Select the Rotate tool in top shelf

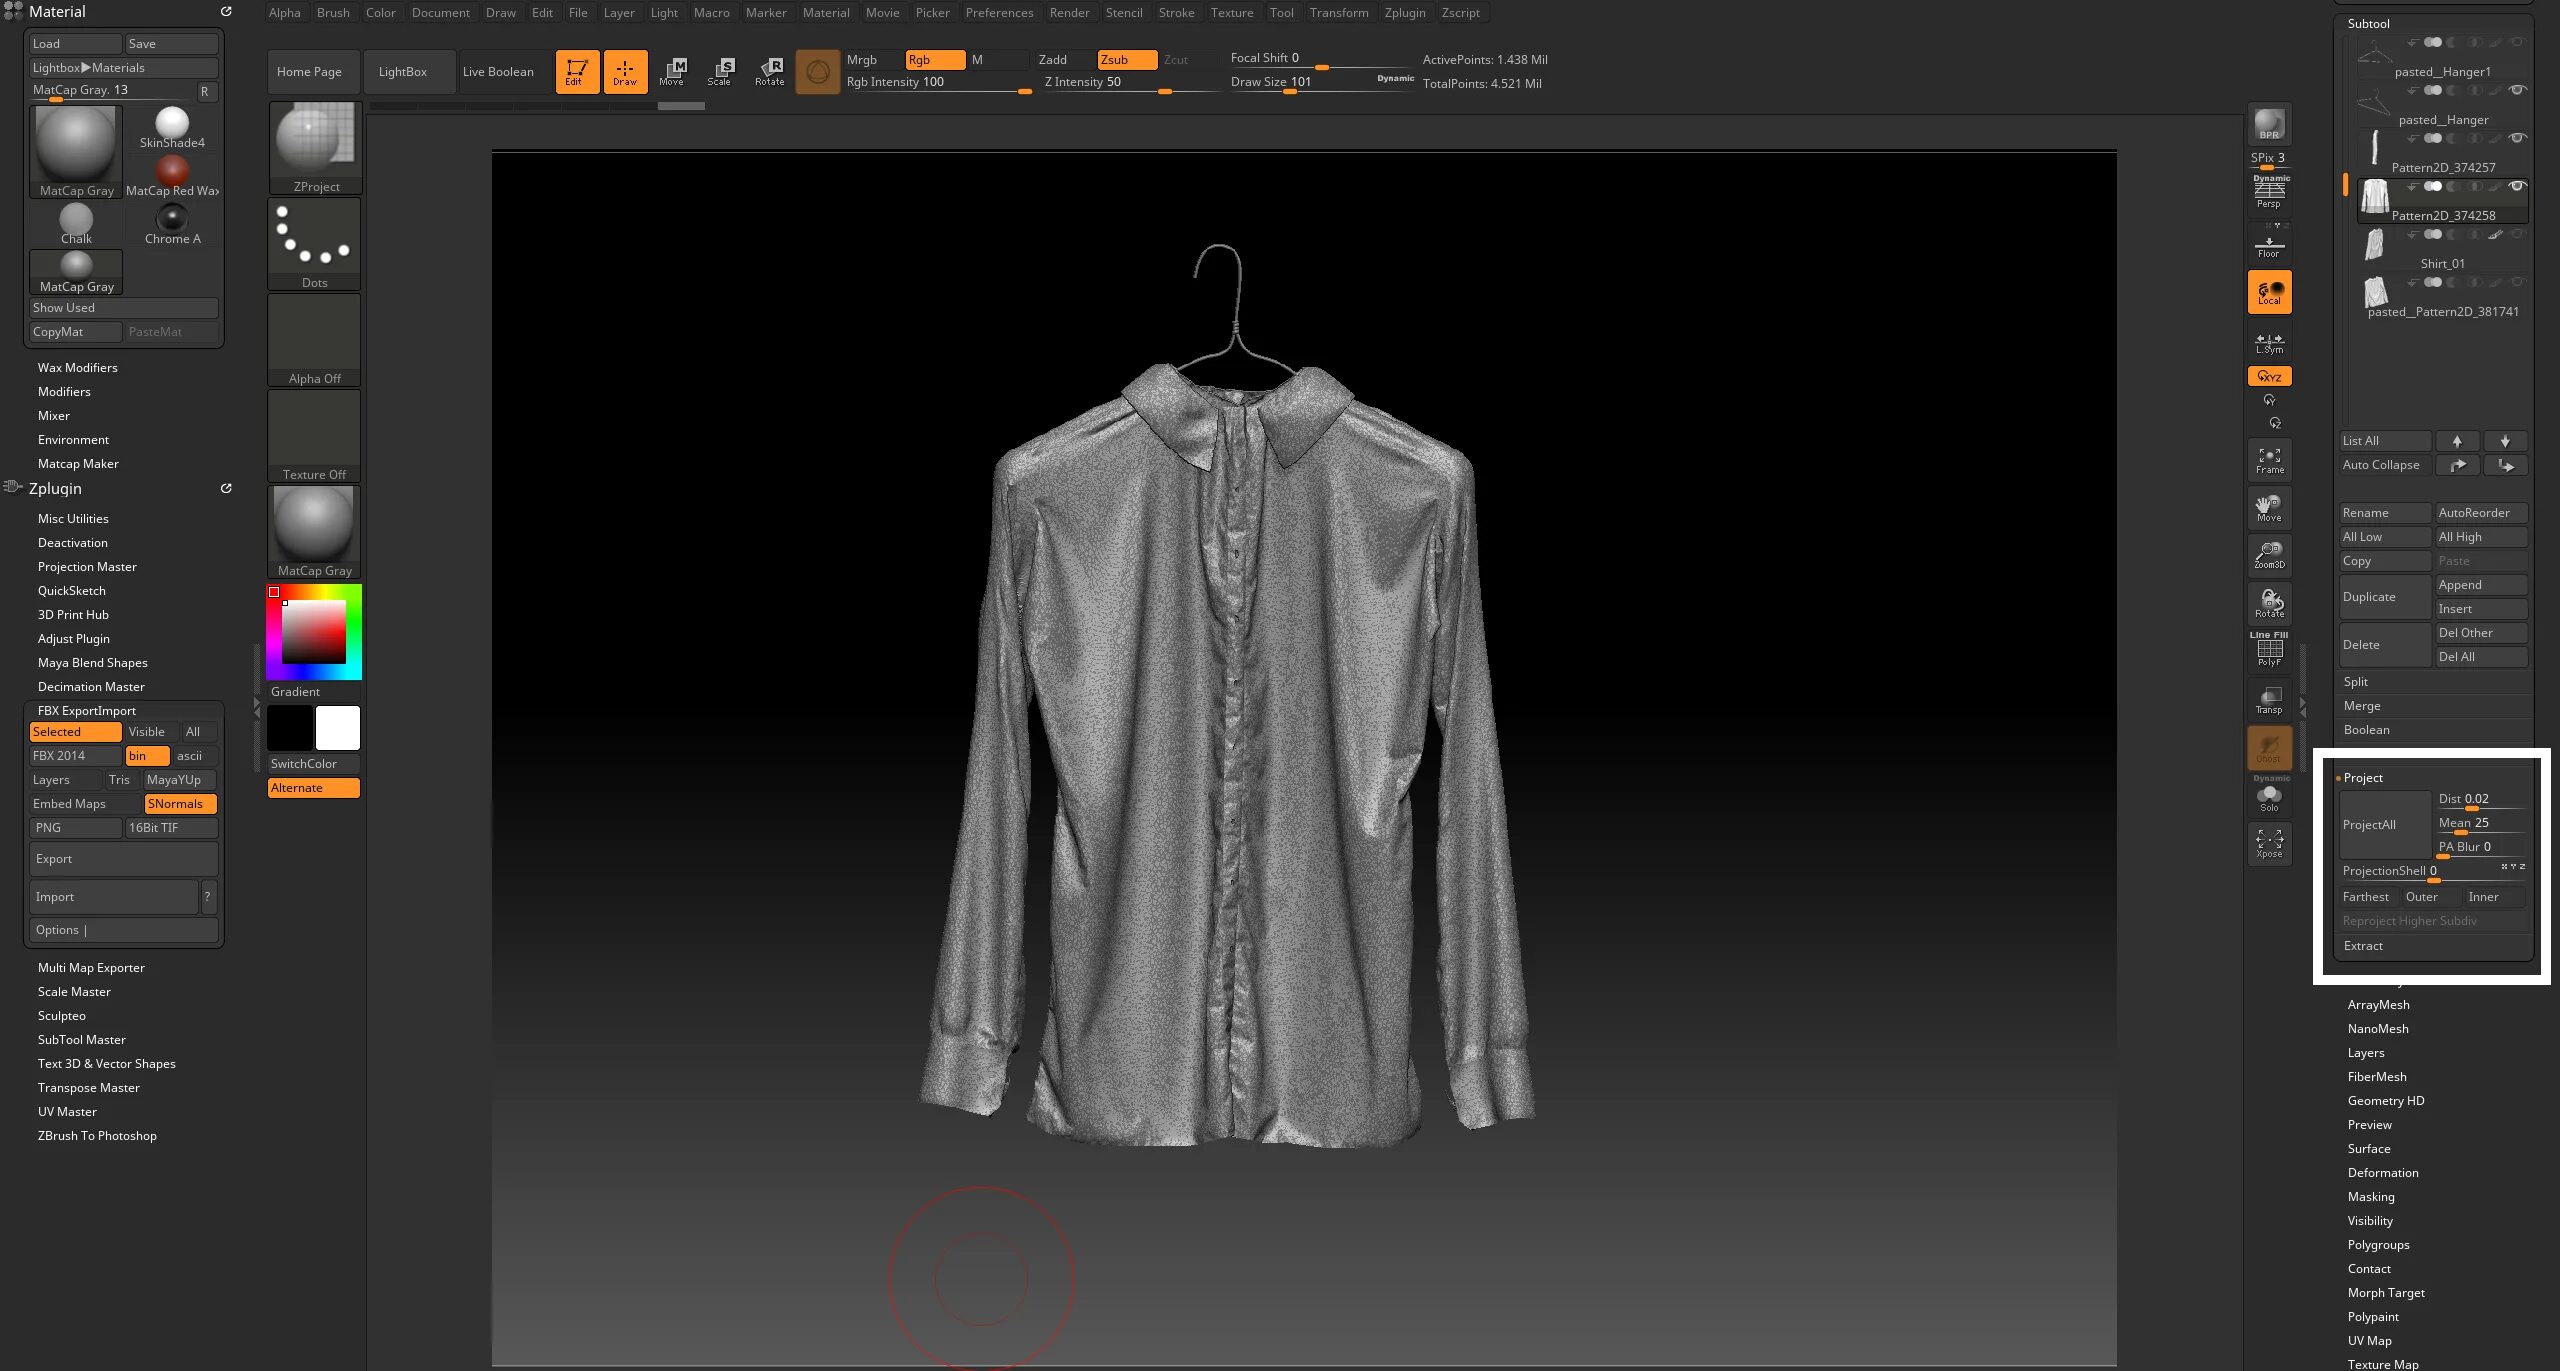tap(769, 71)
